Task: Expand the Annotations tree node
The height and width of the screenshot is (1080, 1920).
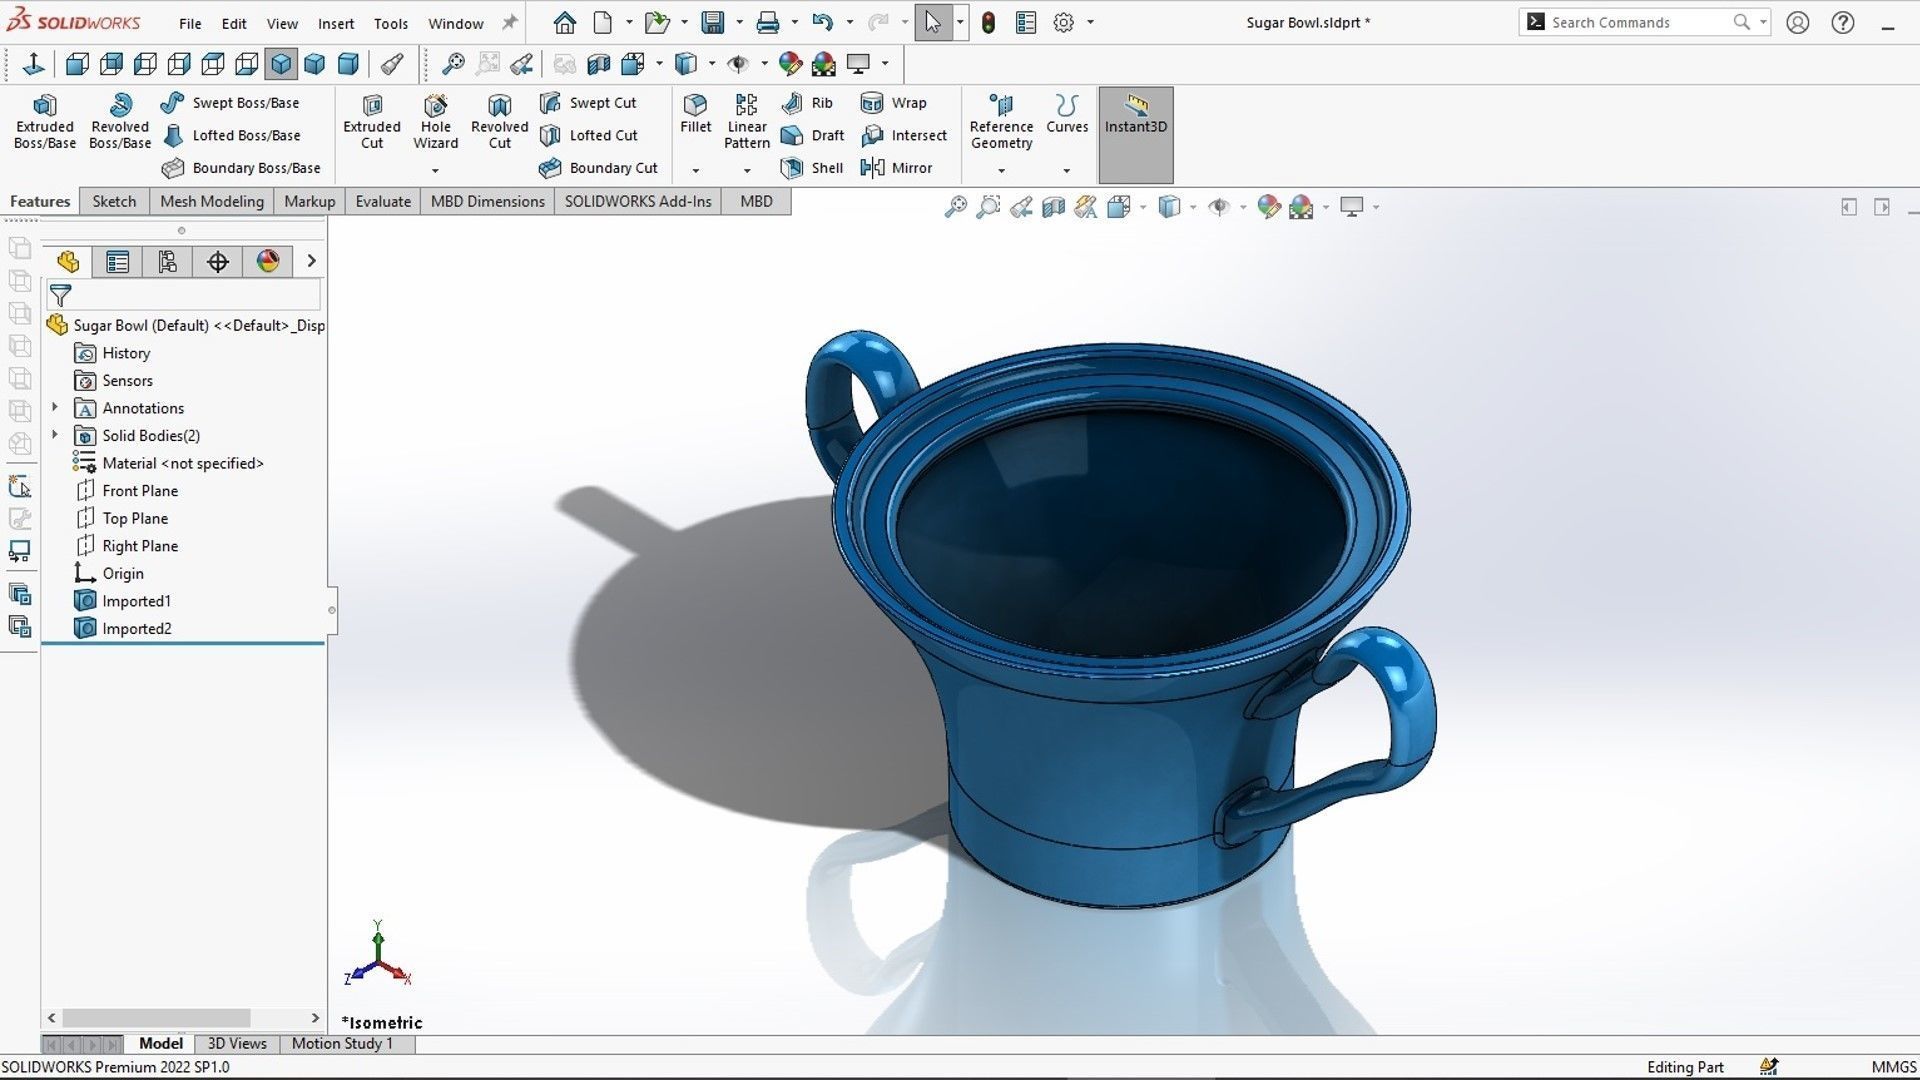Action: point(55,408)
